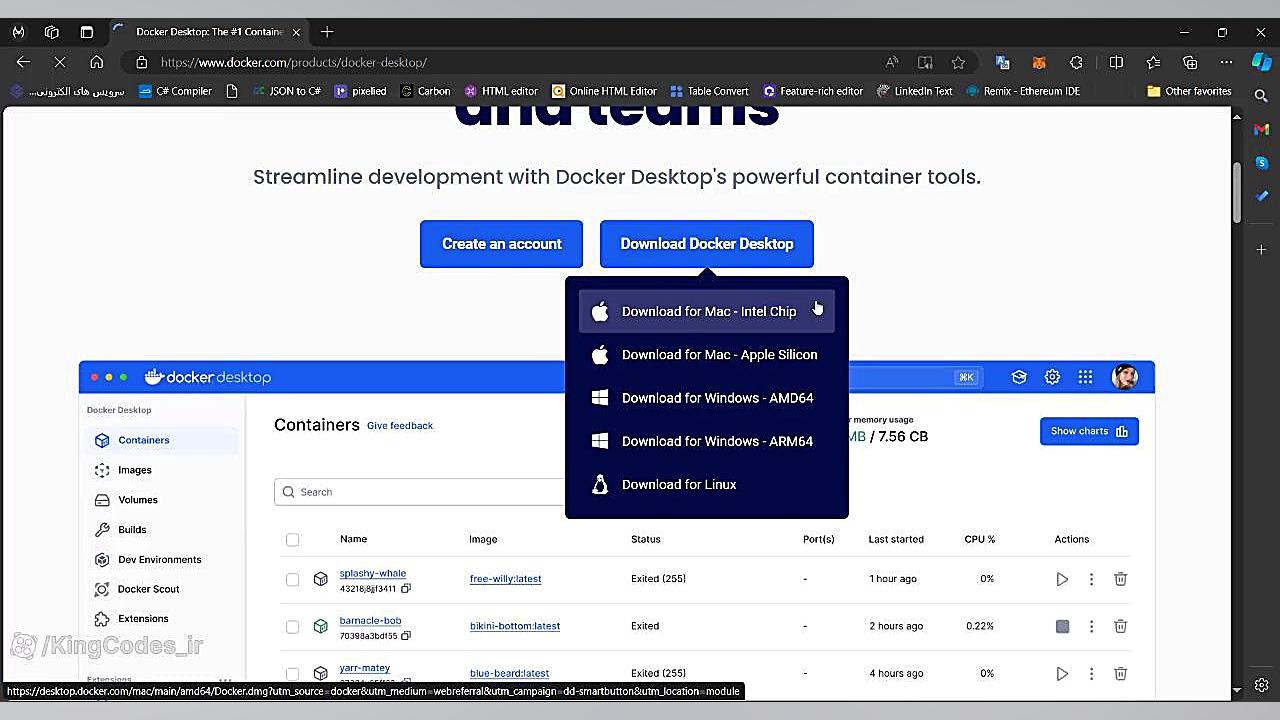Select Dev Environments in Docker sidebar

(x=162, y=560)
